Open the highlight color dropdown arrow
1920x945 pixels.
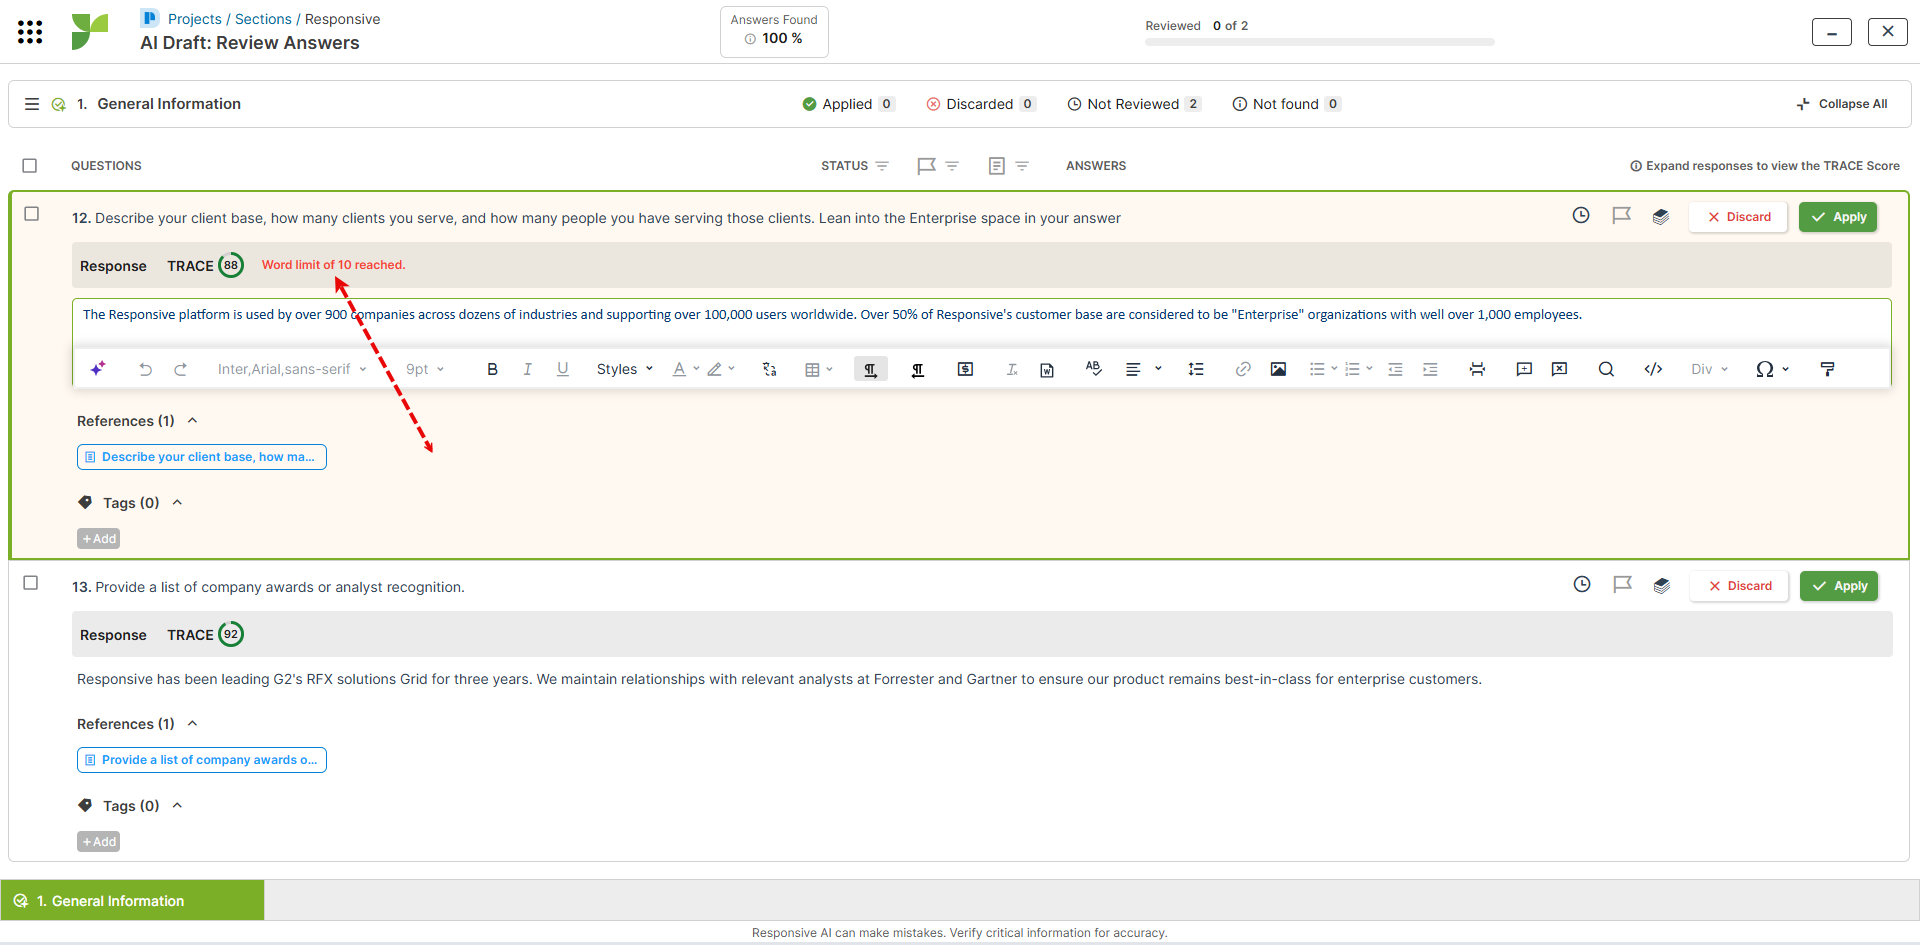click(x=732, y=369)
